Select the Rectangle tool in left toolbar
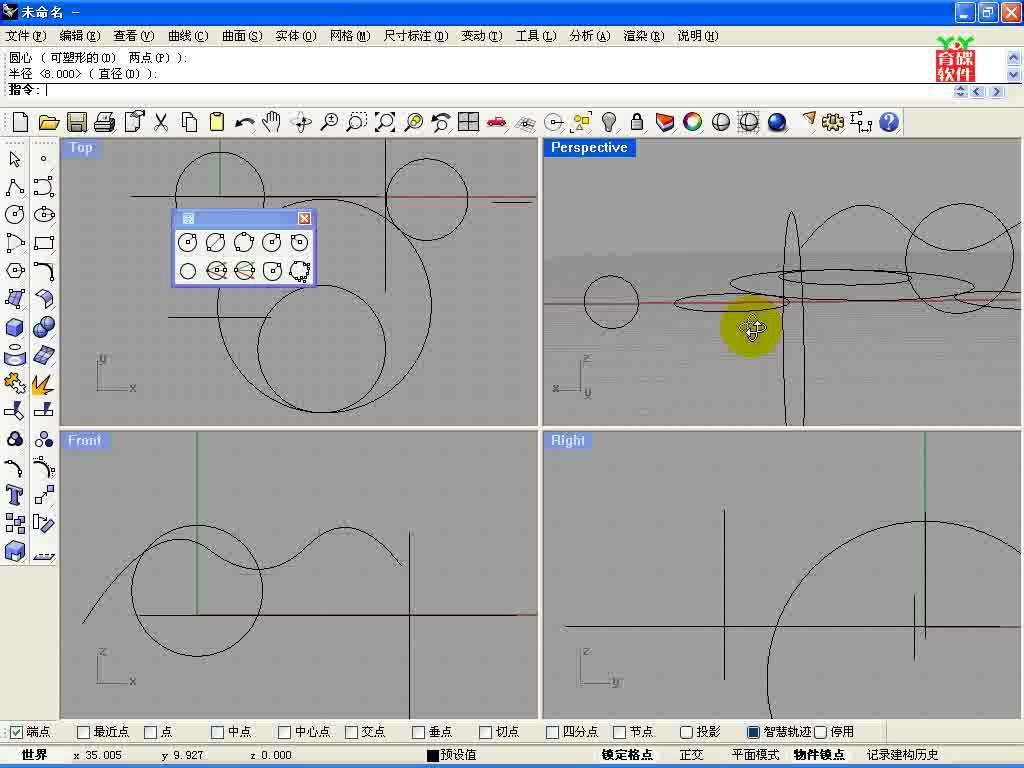Screen dimensions: 1024x768 pyautogui.click(x=44, y=243)
